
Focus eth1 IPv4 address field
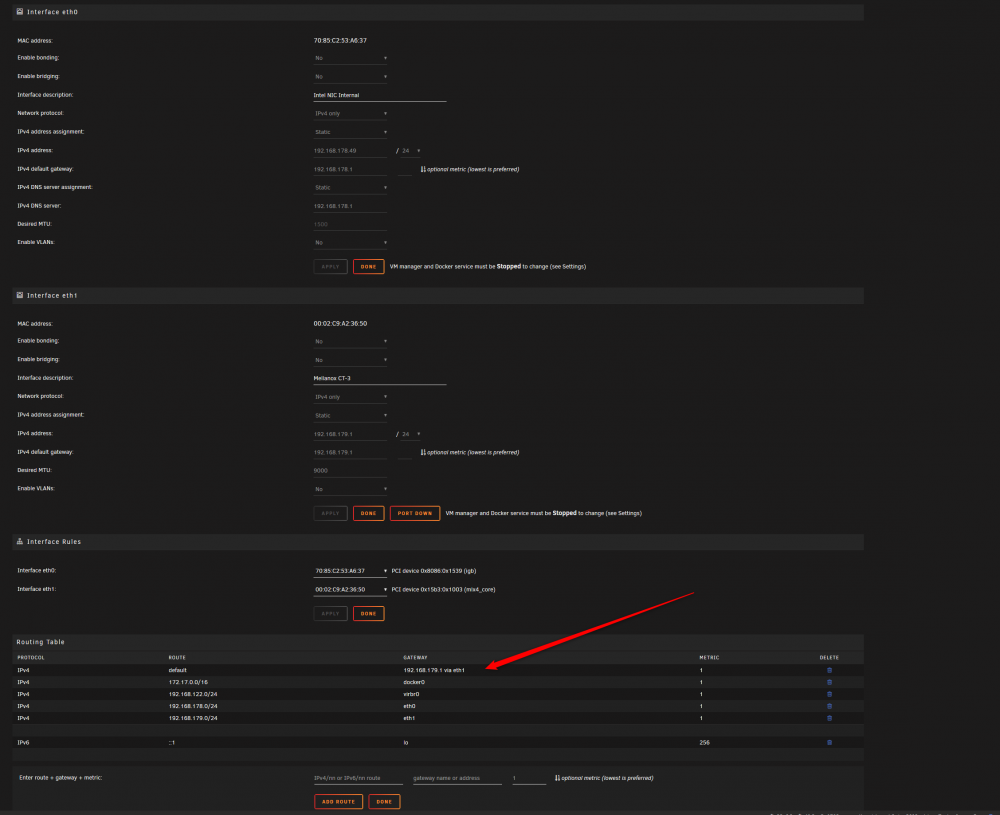pos(350,434)
